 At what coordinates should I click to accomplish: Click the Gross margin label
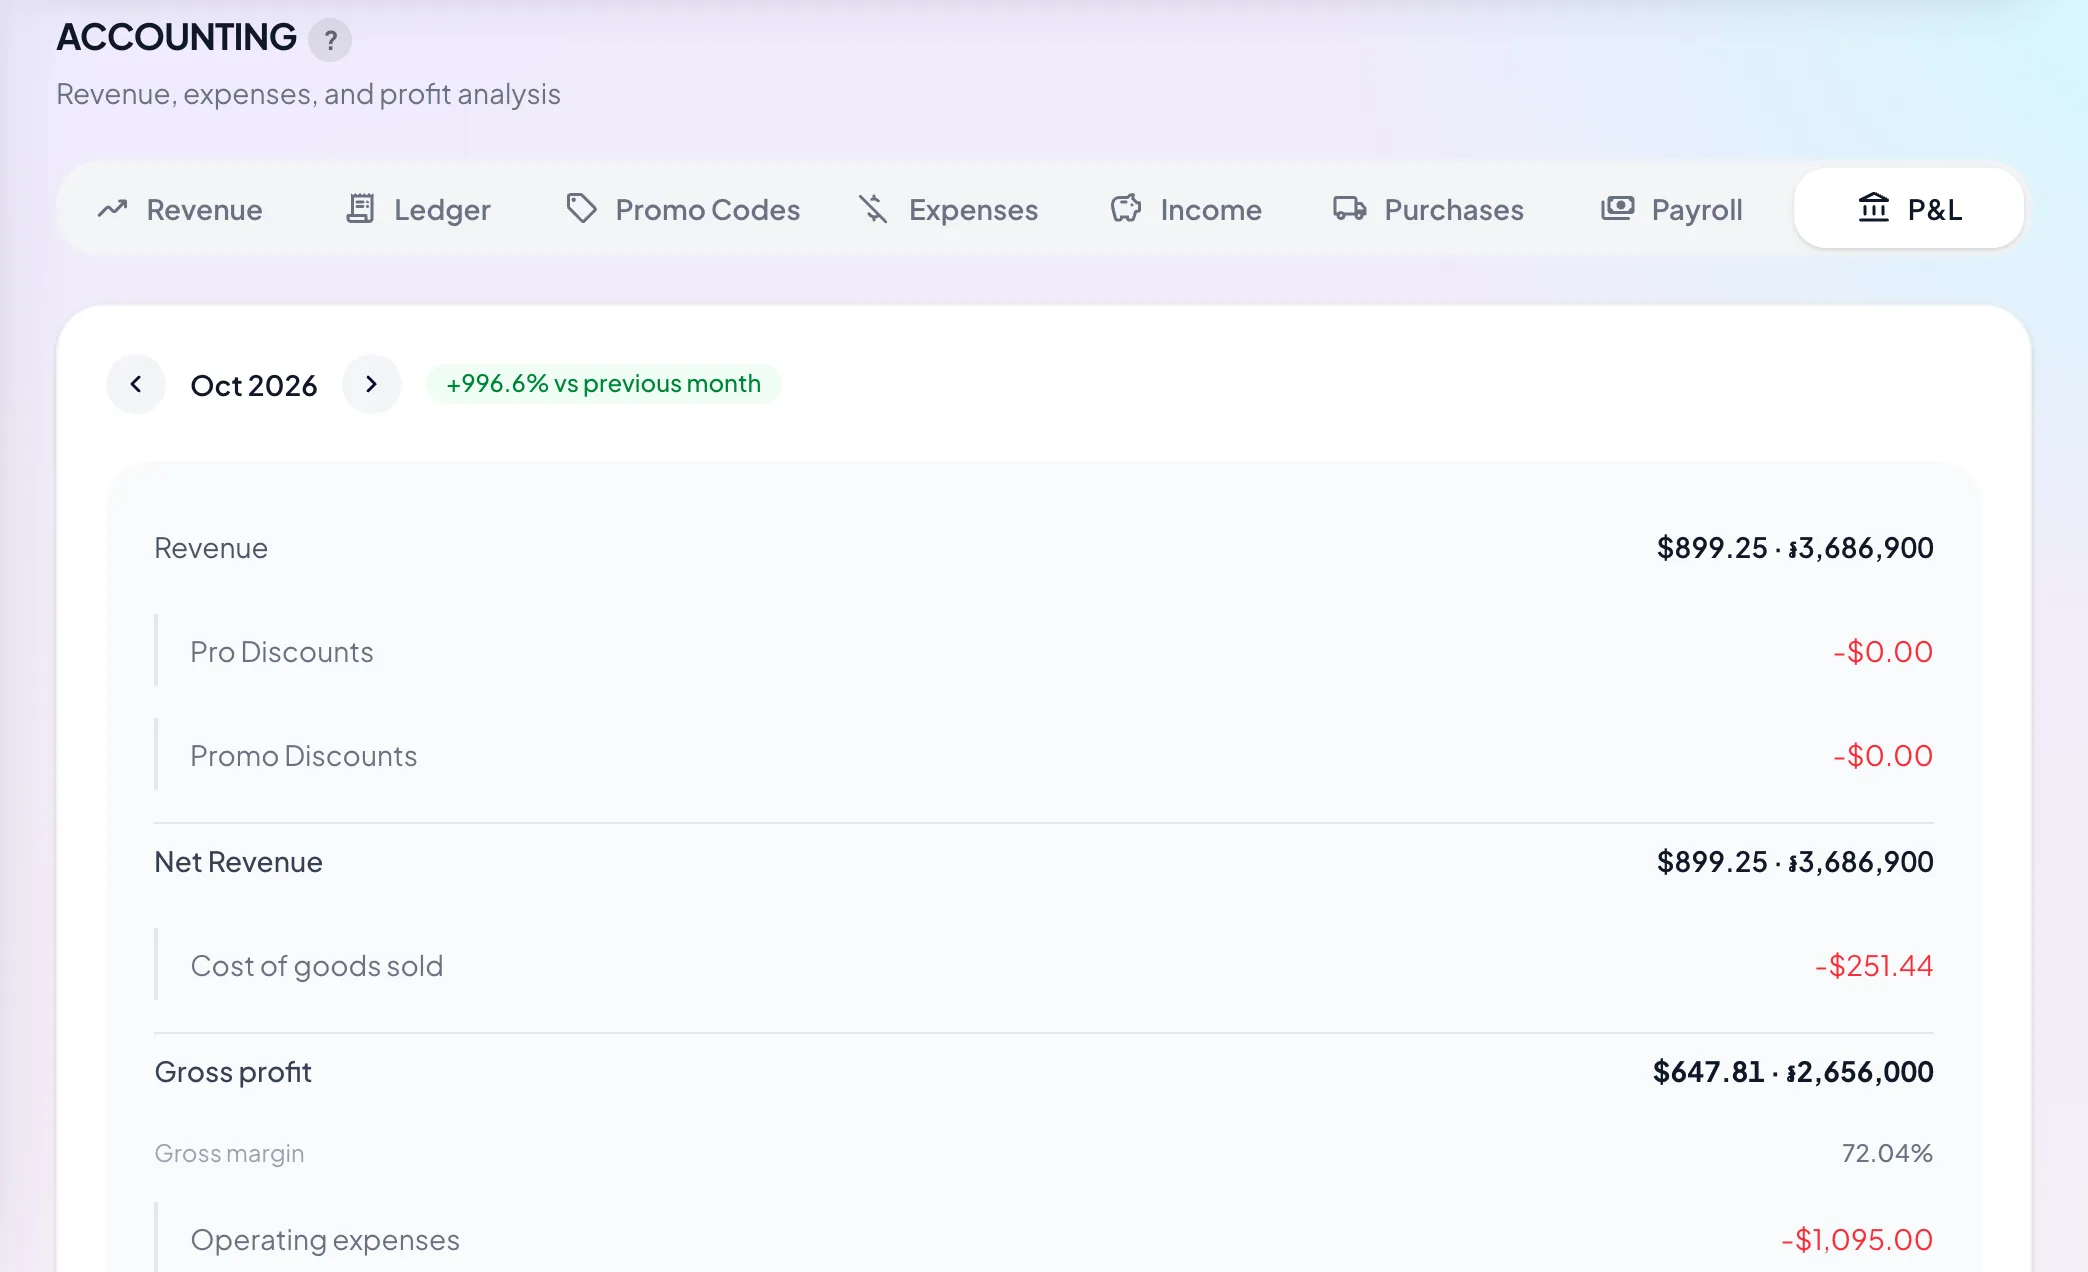229,1153
